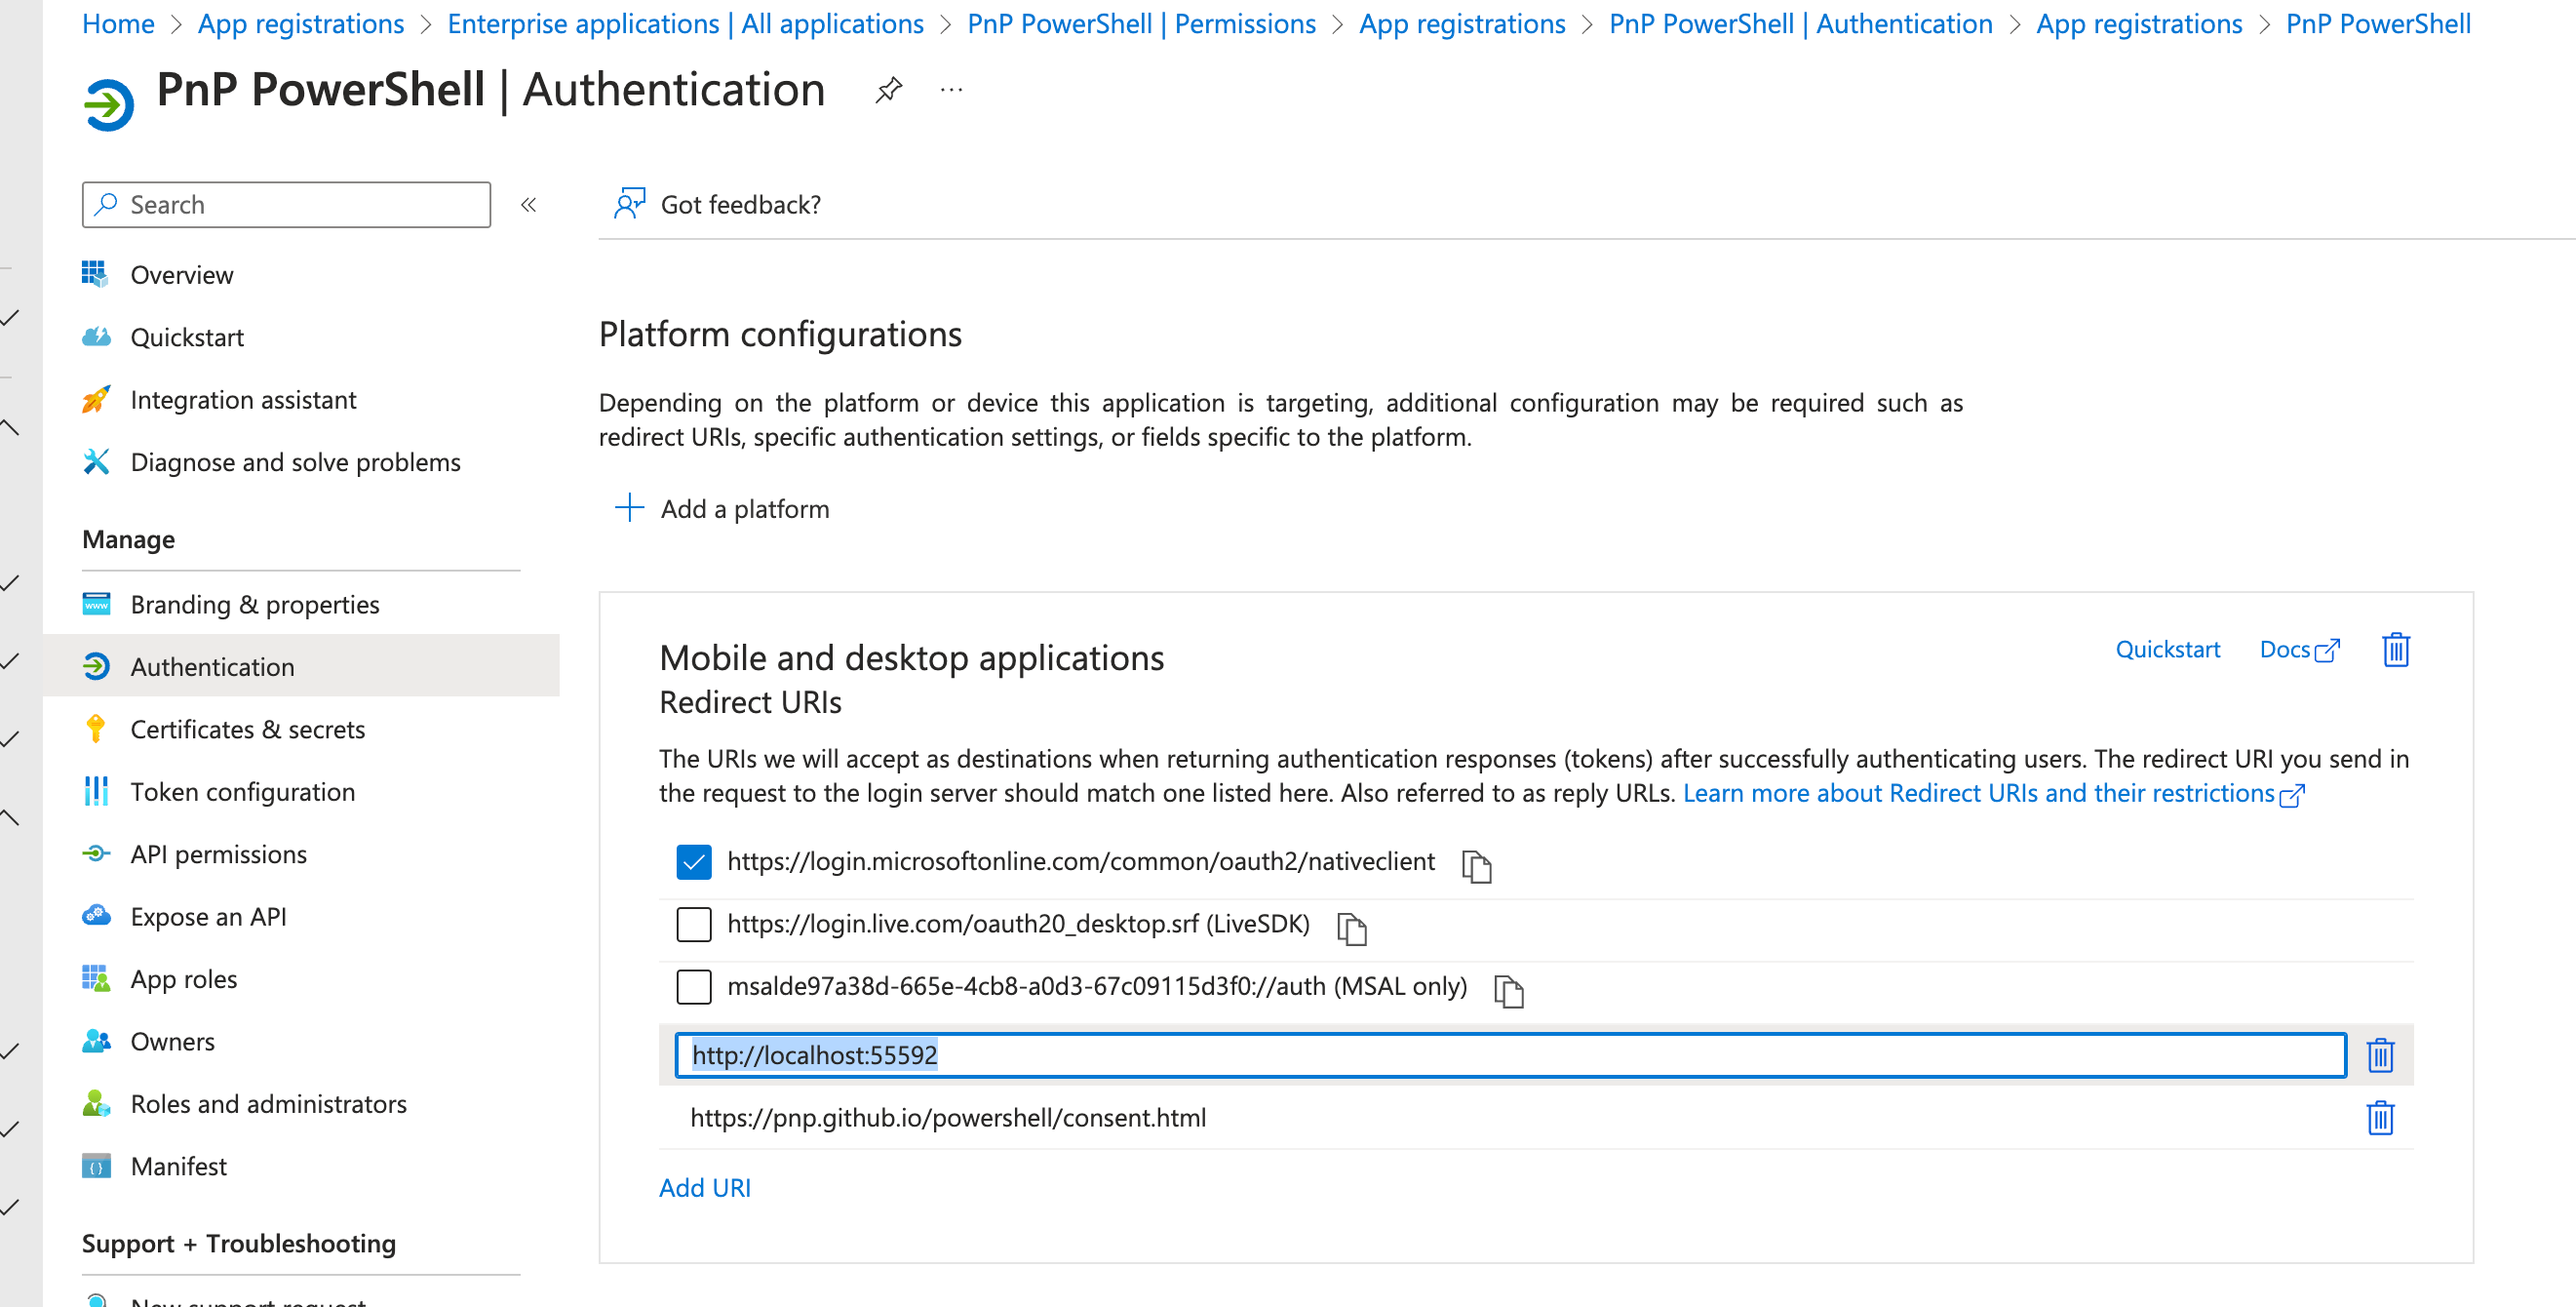This screenshot has height=1307, width=2576.
Task: Click the Integration assistant rocket icon
Action: 96,399
